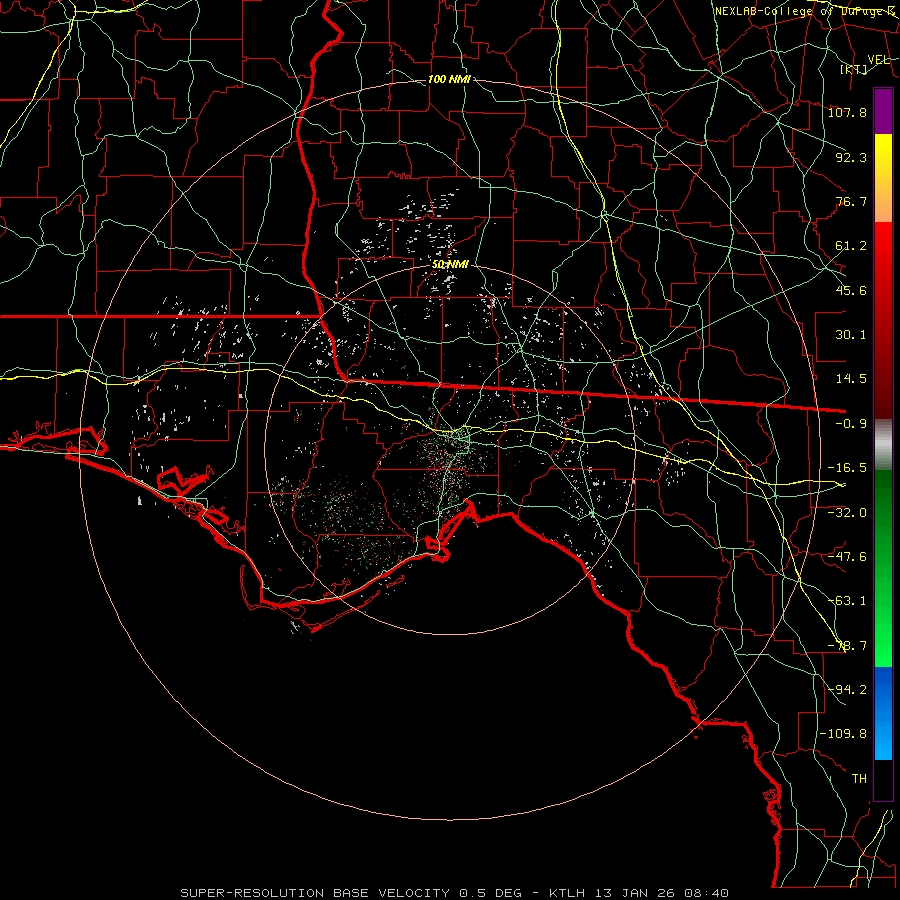Click the 107.8 value on the velocity scale
Screen dimensions: 900x900
click(847, 112)
